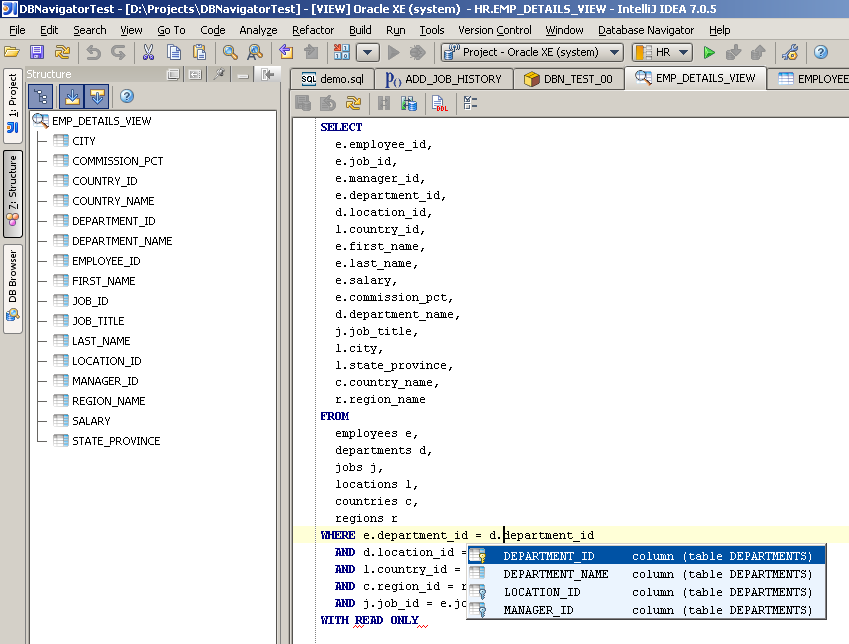Click 'e.employee_id,' line in the editor
Viewport: 849px width, 644px height.
click(x=383, y=145)
